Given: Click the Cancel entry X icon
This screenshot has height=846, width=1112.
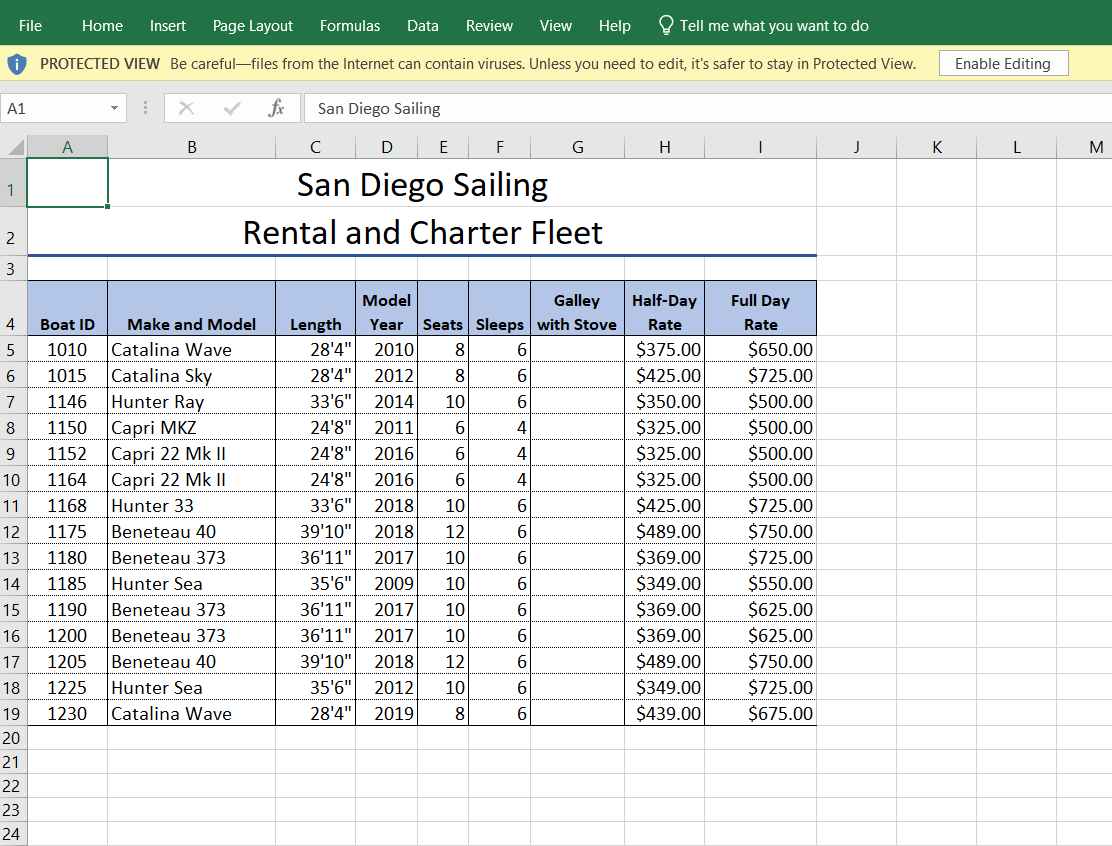Looking at the screenshot, I should click(187, 108).
